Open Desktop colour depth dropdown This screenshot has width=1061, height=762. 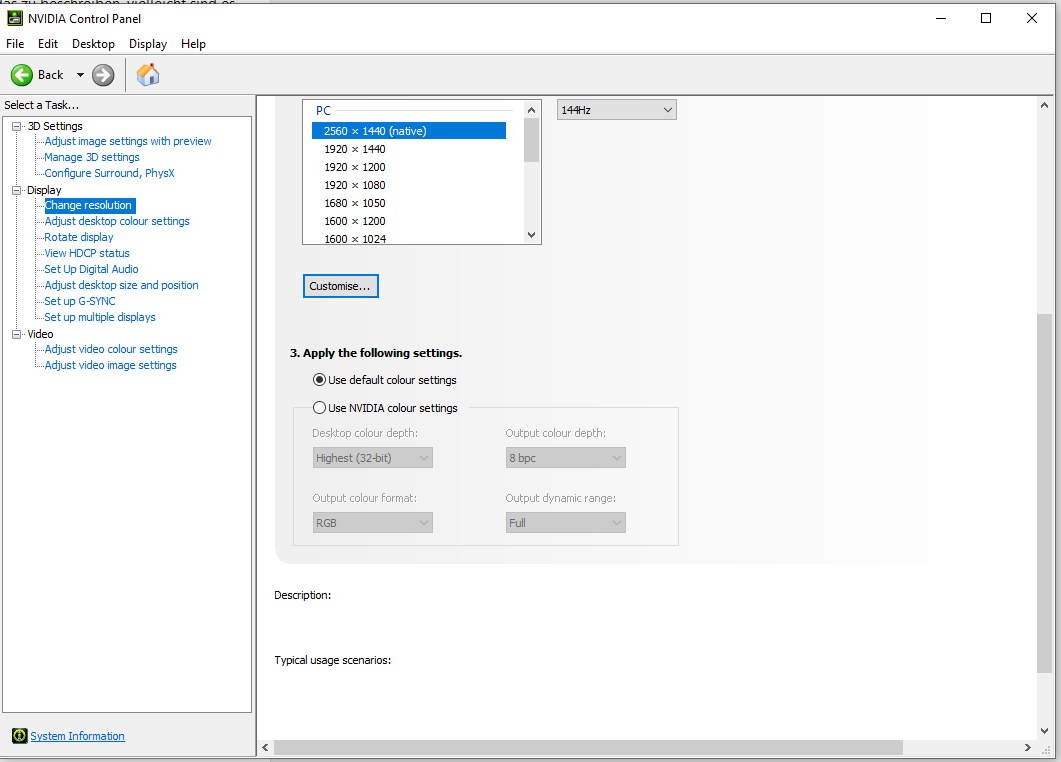372,458
